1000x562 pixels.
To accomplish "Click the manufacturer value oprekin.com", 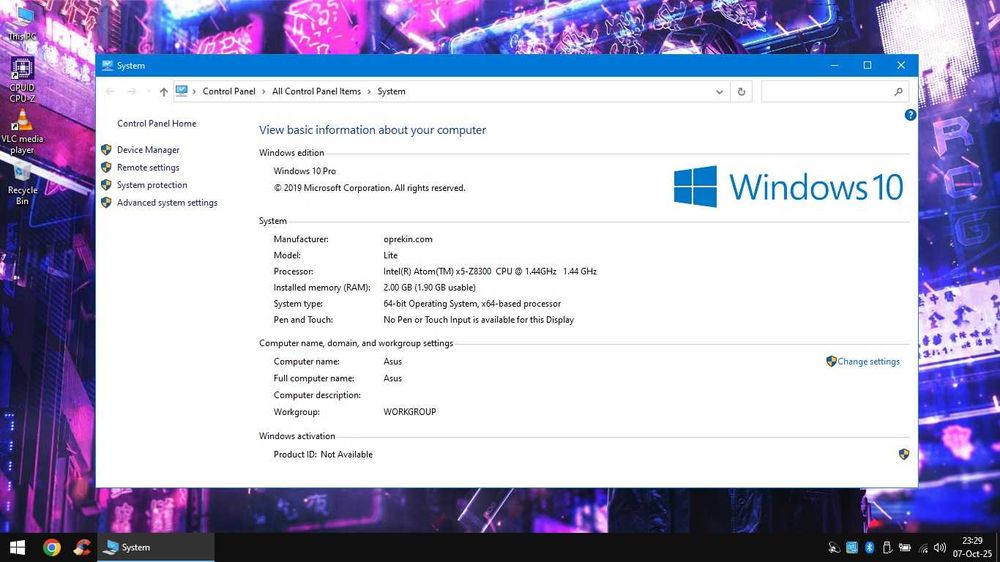I will click(408, 239).
